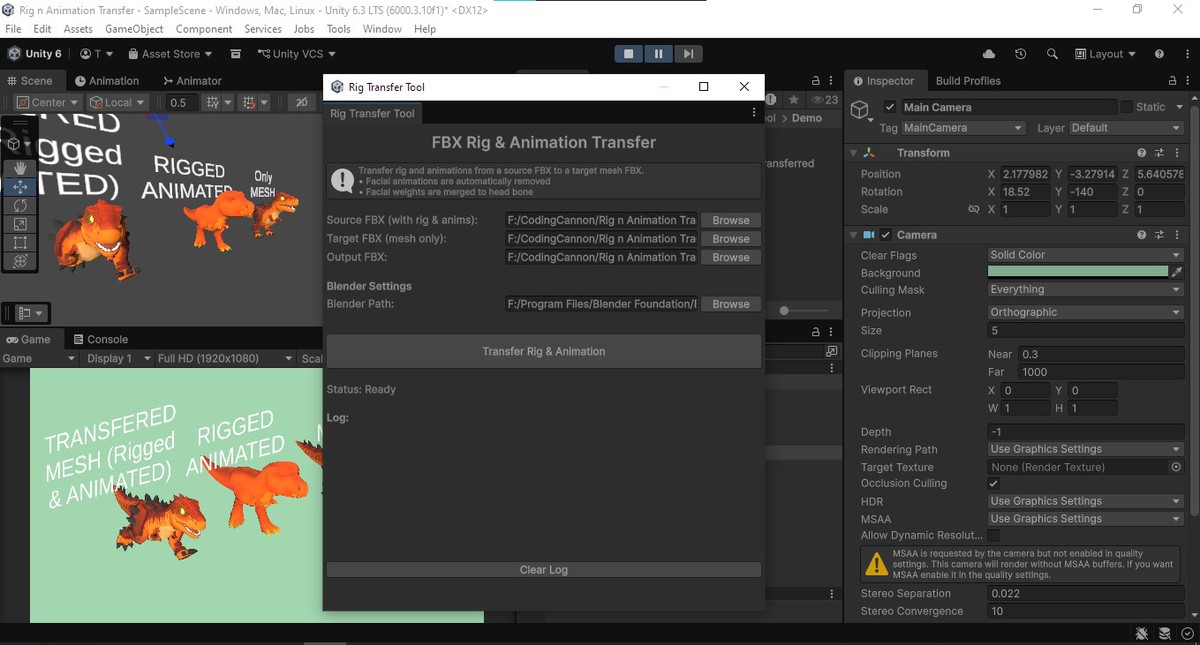Open Rendering Path dropdown
1200x645 pixels.
click(x=1085, y=449)
